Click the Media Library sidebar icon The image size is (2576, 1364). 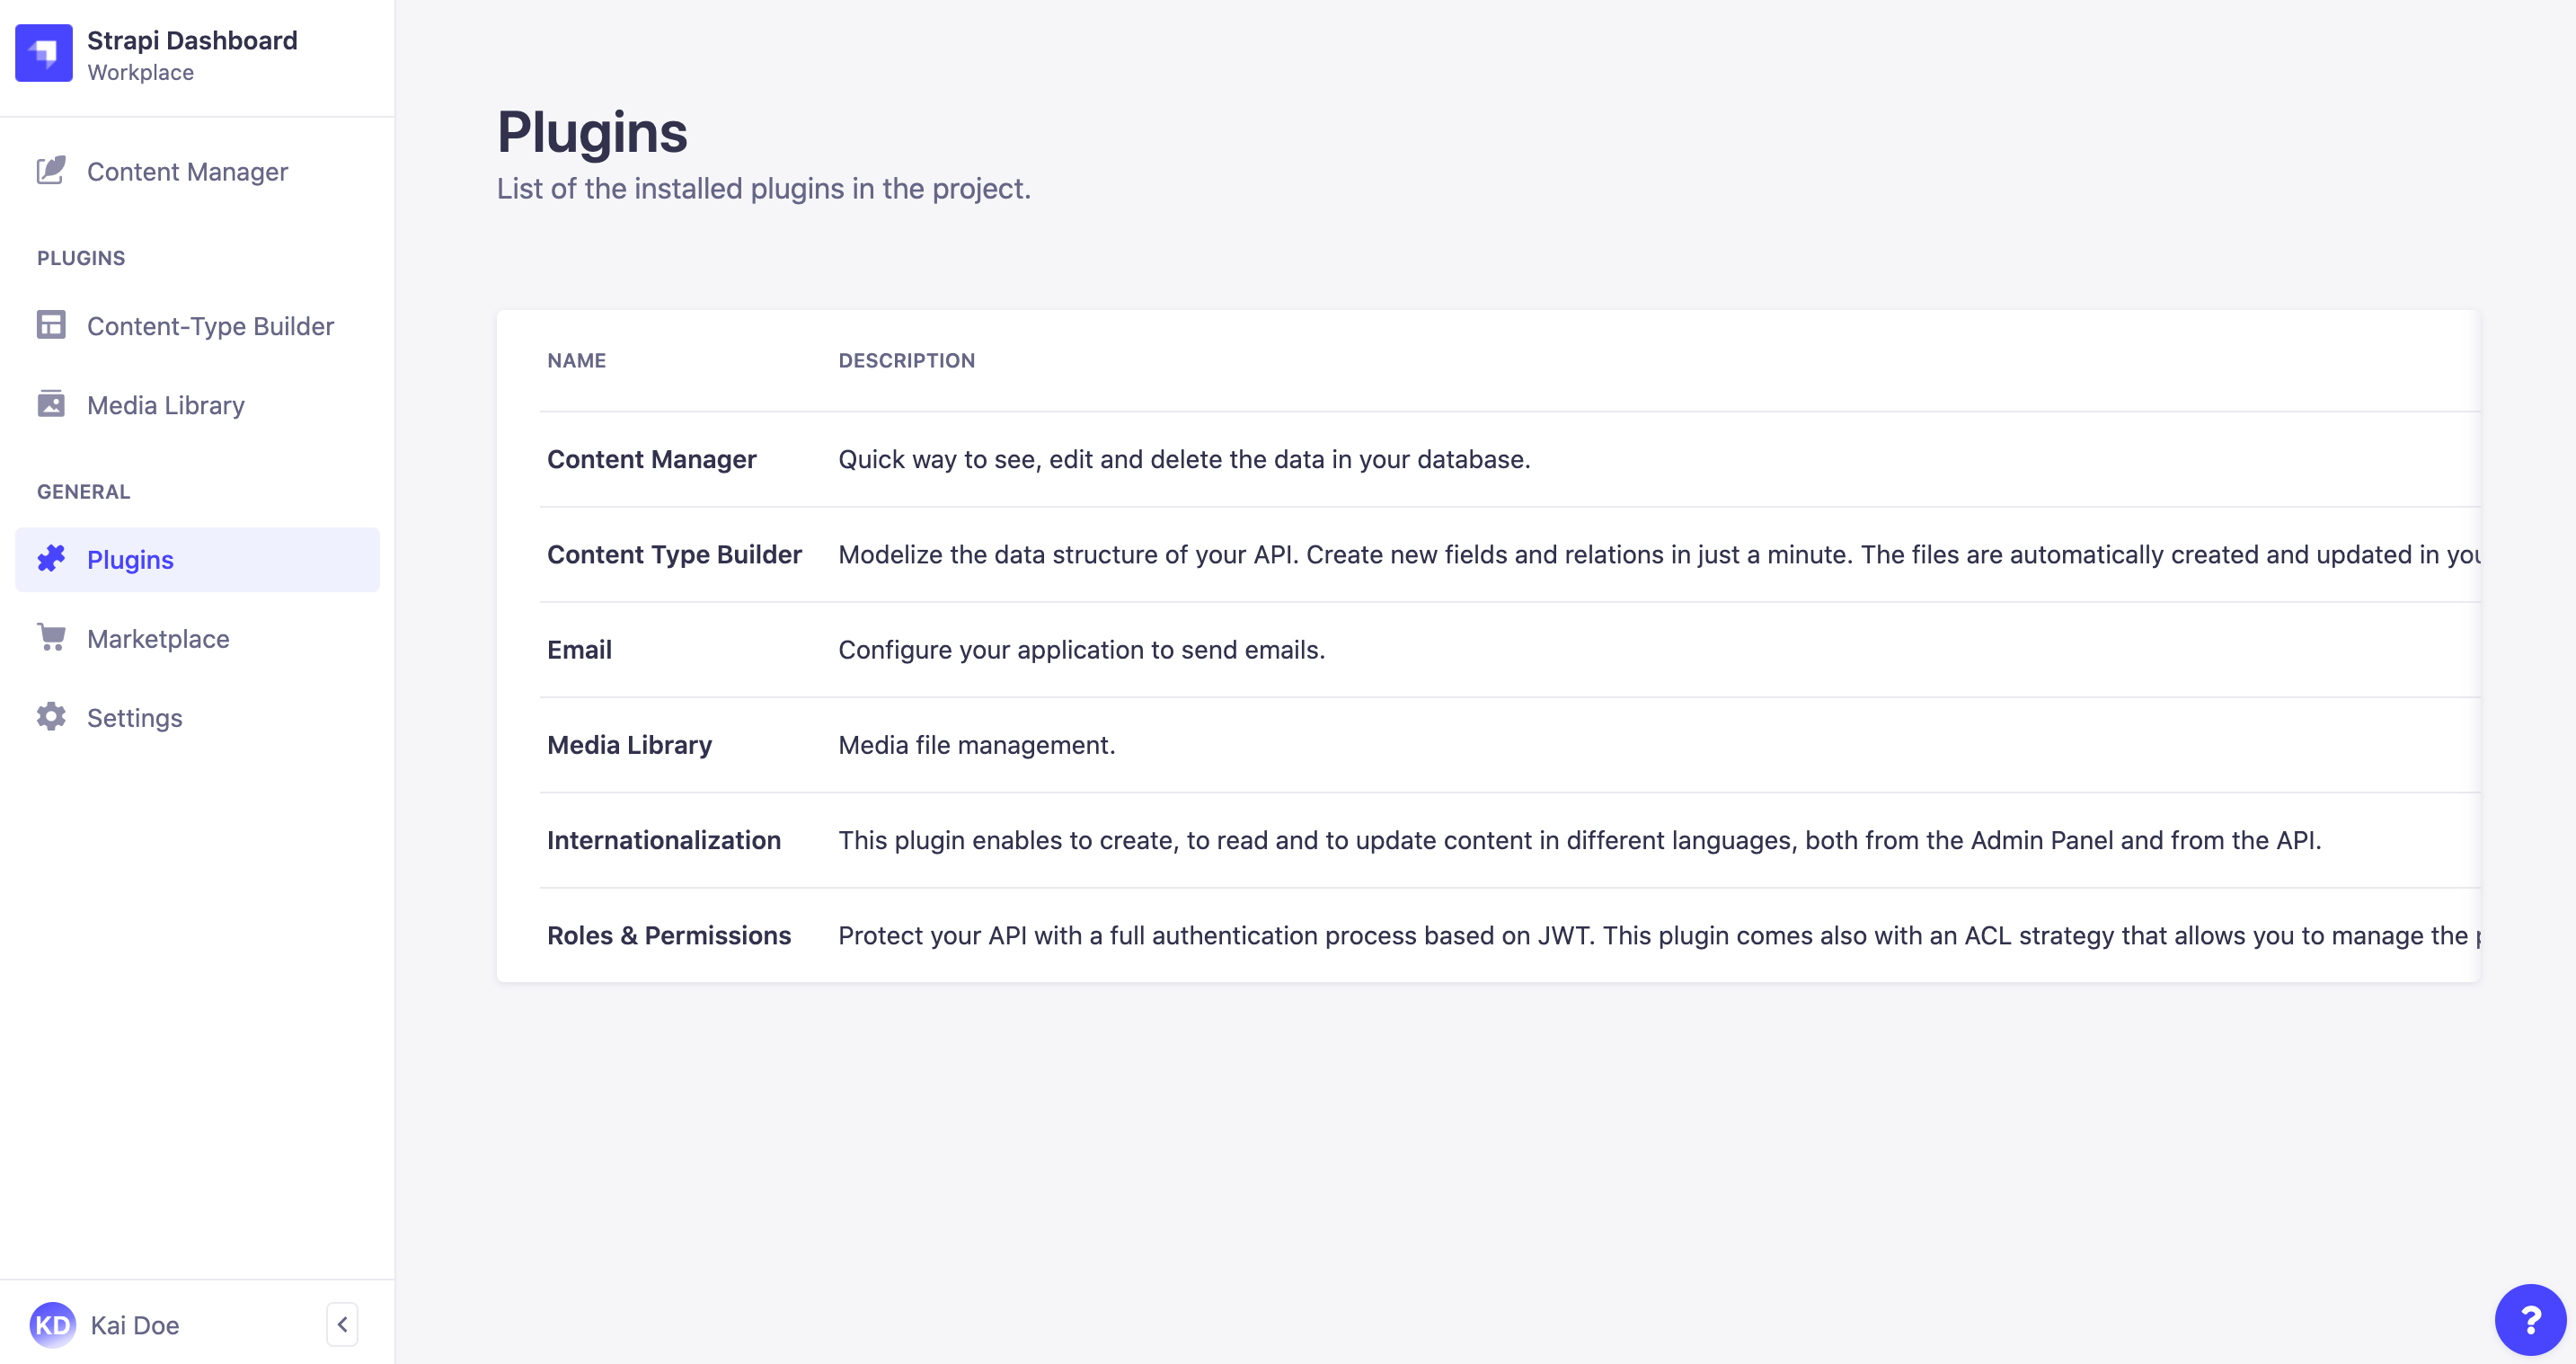(49, 403)
